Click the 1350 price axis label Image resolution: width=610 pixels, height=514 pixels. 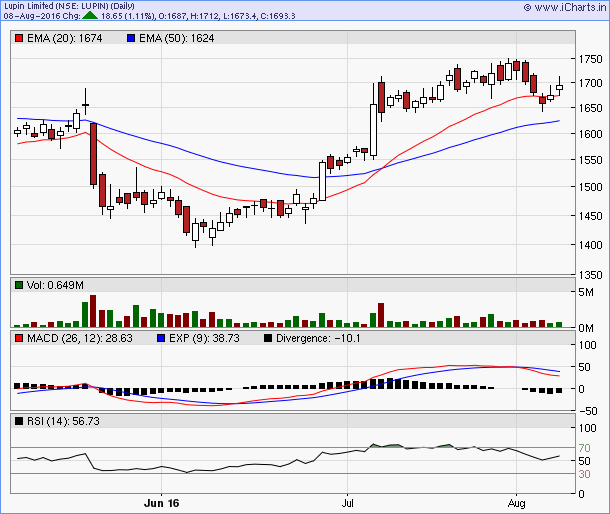pos(590,275)
